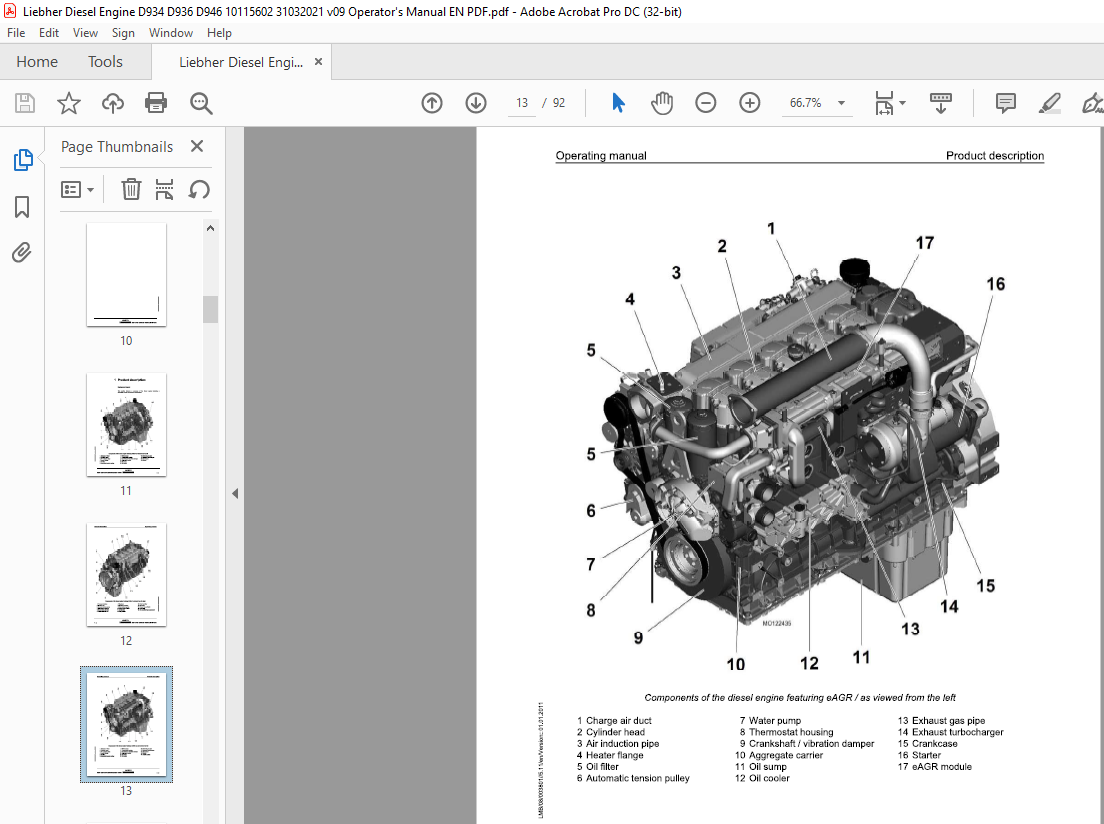
Task: Open the Sign menu
Action: point(123,33)
